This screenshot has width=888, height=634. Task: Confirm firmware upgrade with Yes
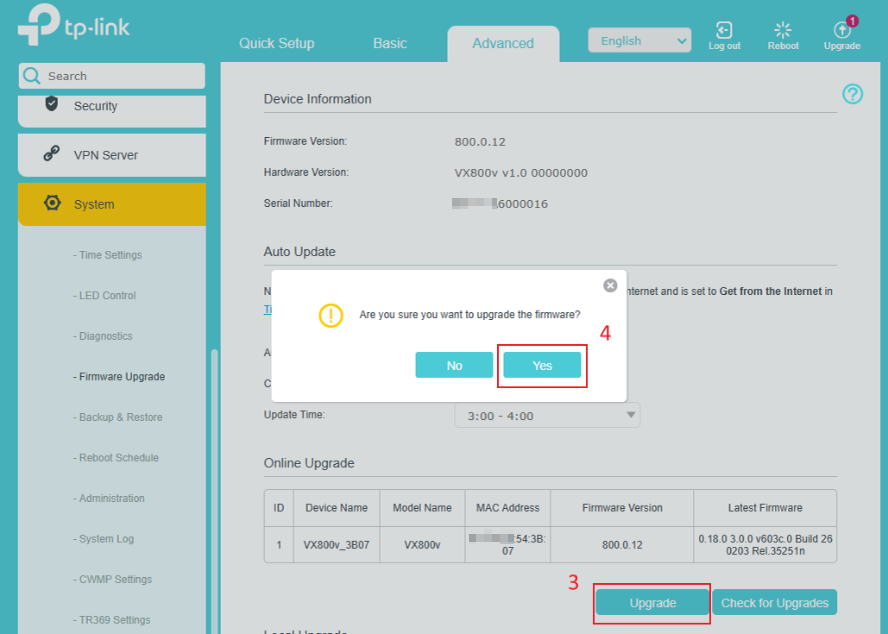click(x=542, y=366)
